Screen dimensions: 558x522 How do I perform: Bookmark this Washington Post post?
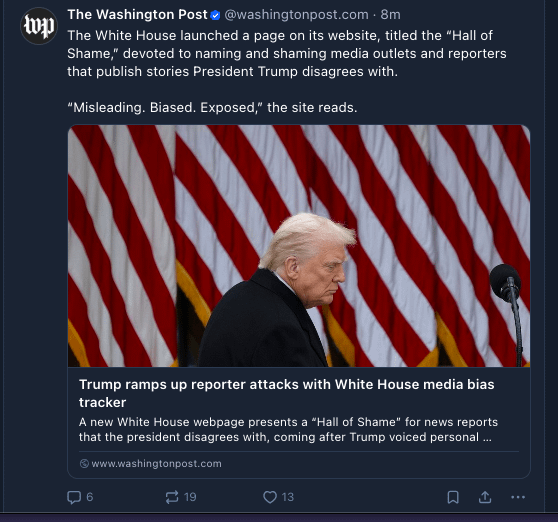pos(453,497)
